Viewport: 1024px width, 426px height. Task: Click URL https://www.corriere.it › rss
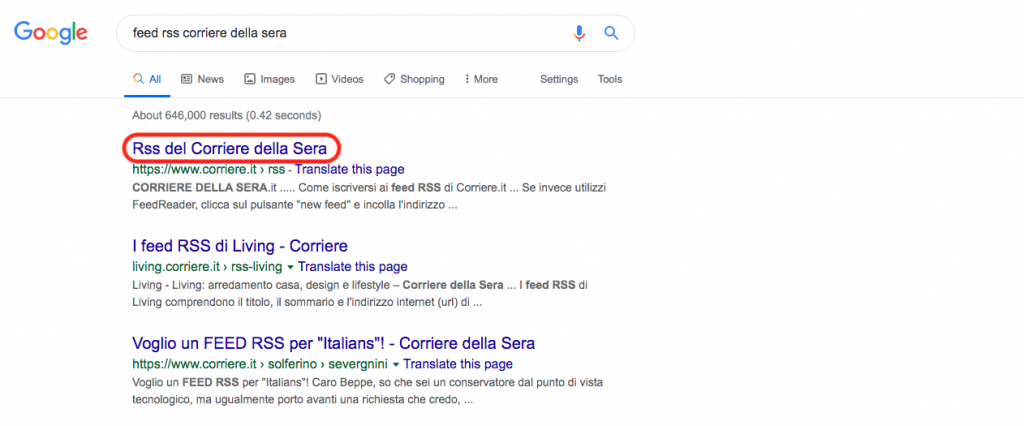pyautogui.click(x=209, y=170)
